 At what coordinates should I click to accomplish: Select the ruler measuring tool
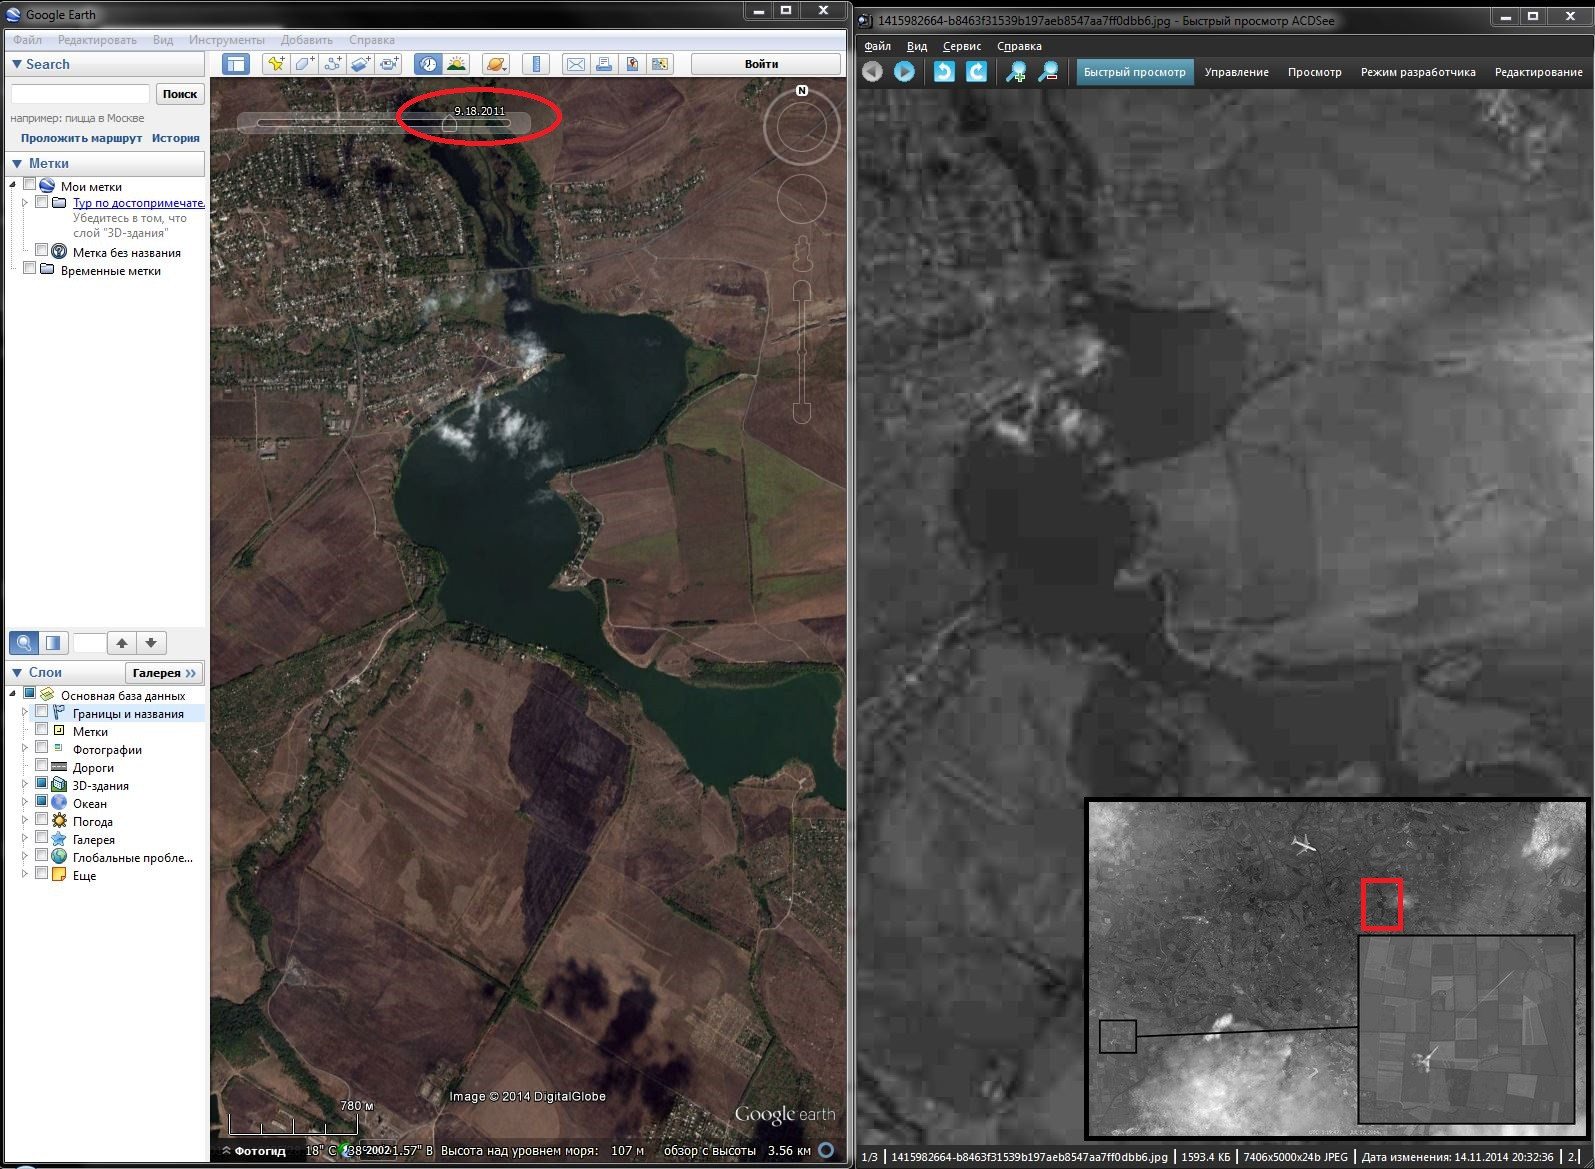[536, 64]
